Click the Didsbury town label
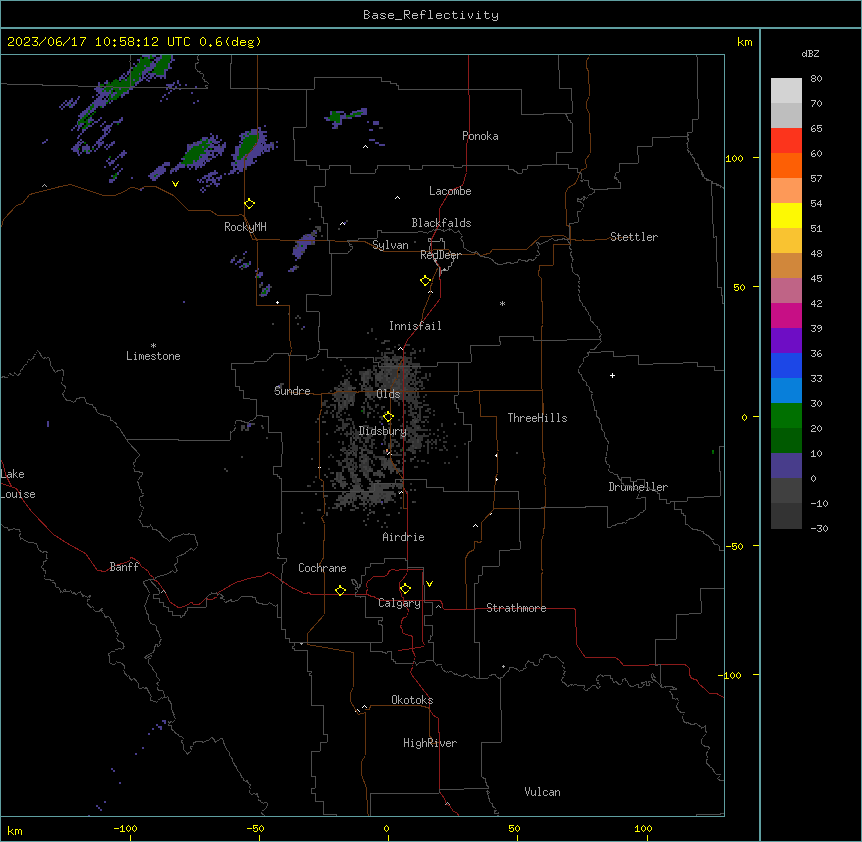The width and height of the screenshot is (862, 842). 383,431
